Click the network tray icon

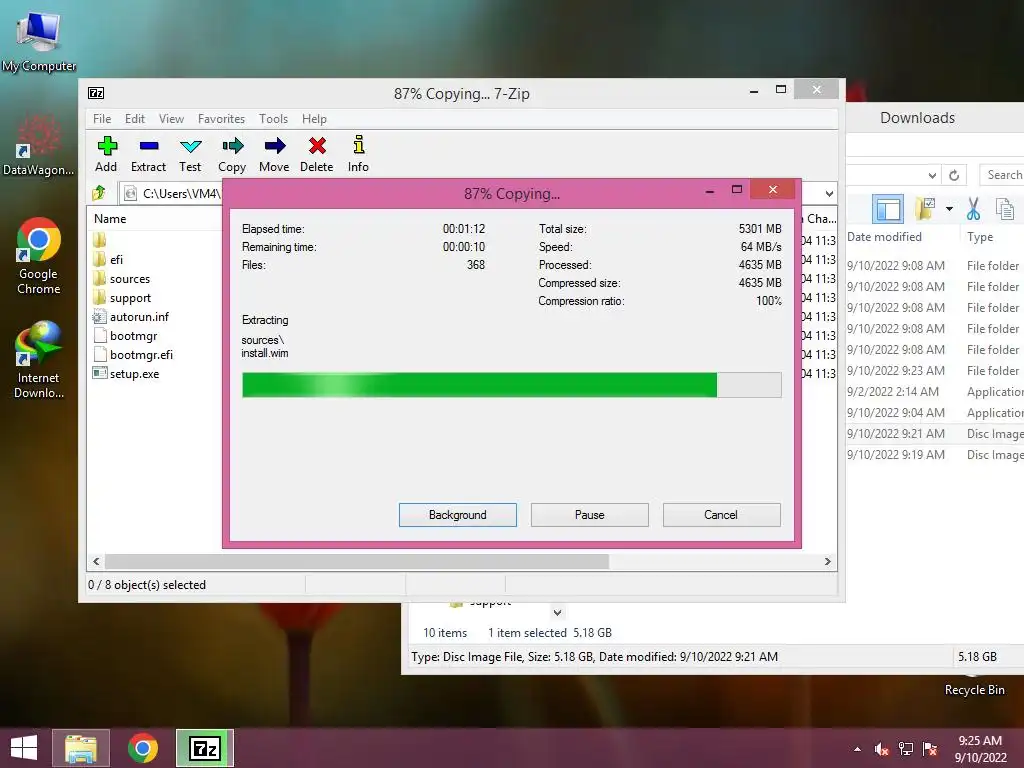click(x=906, y=749)
